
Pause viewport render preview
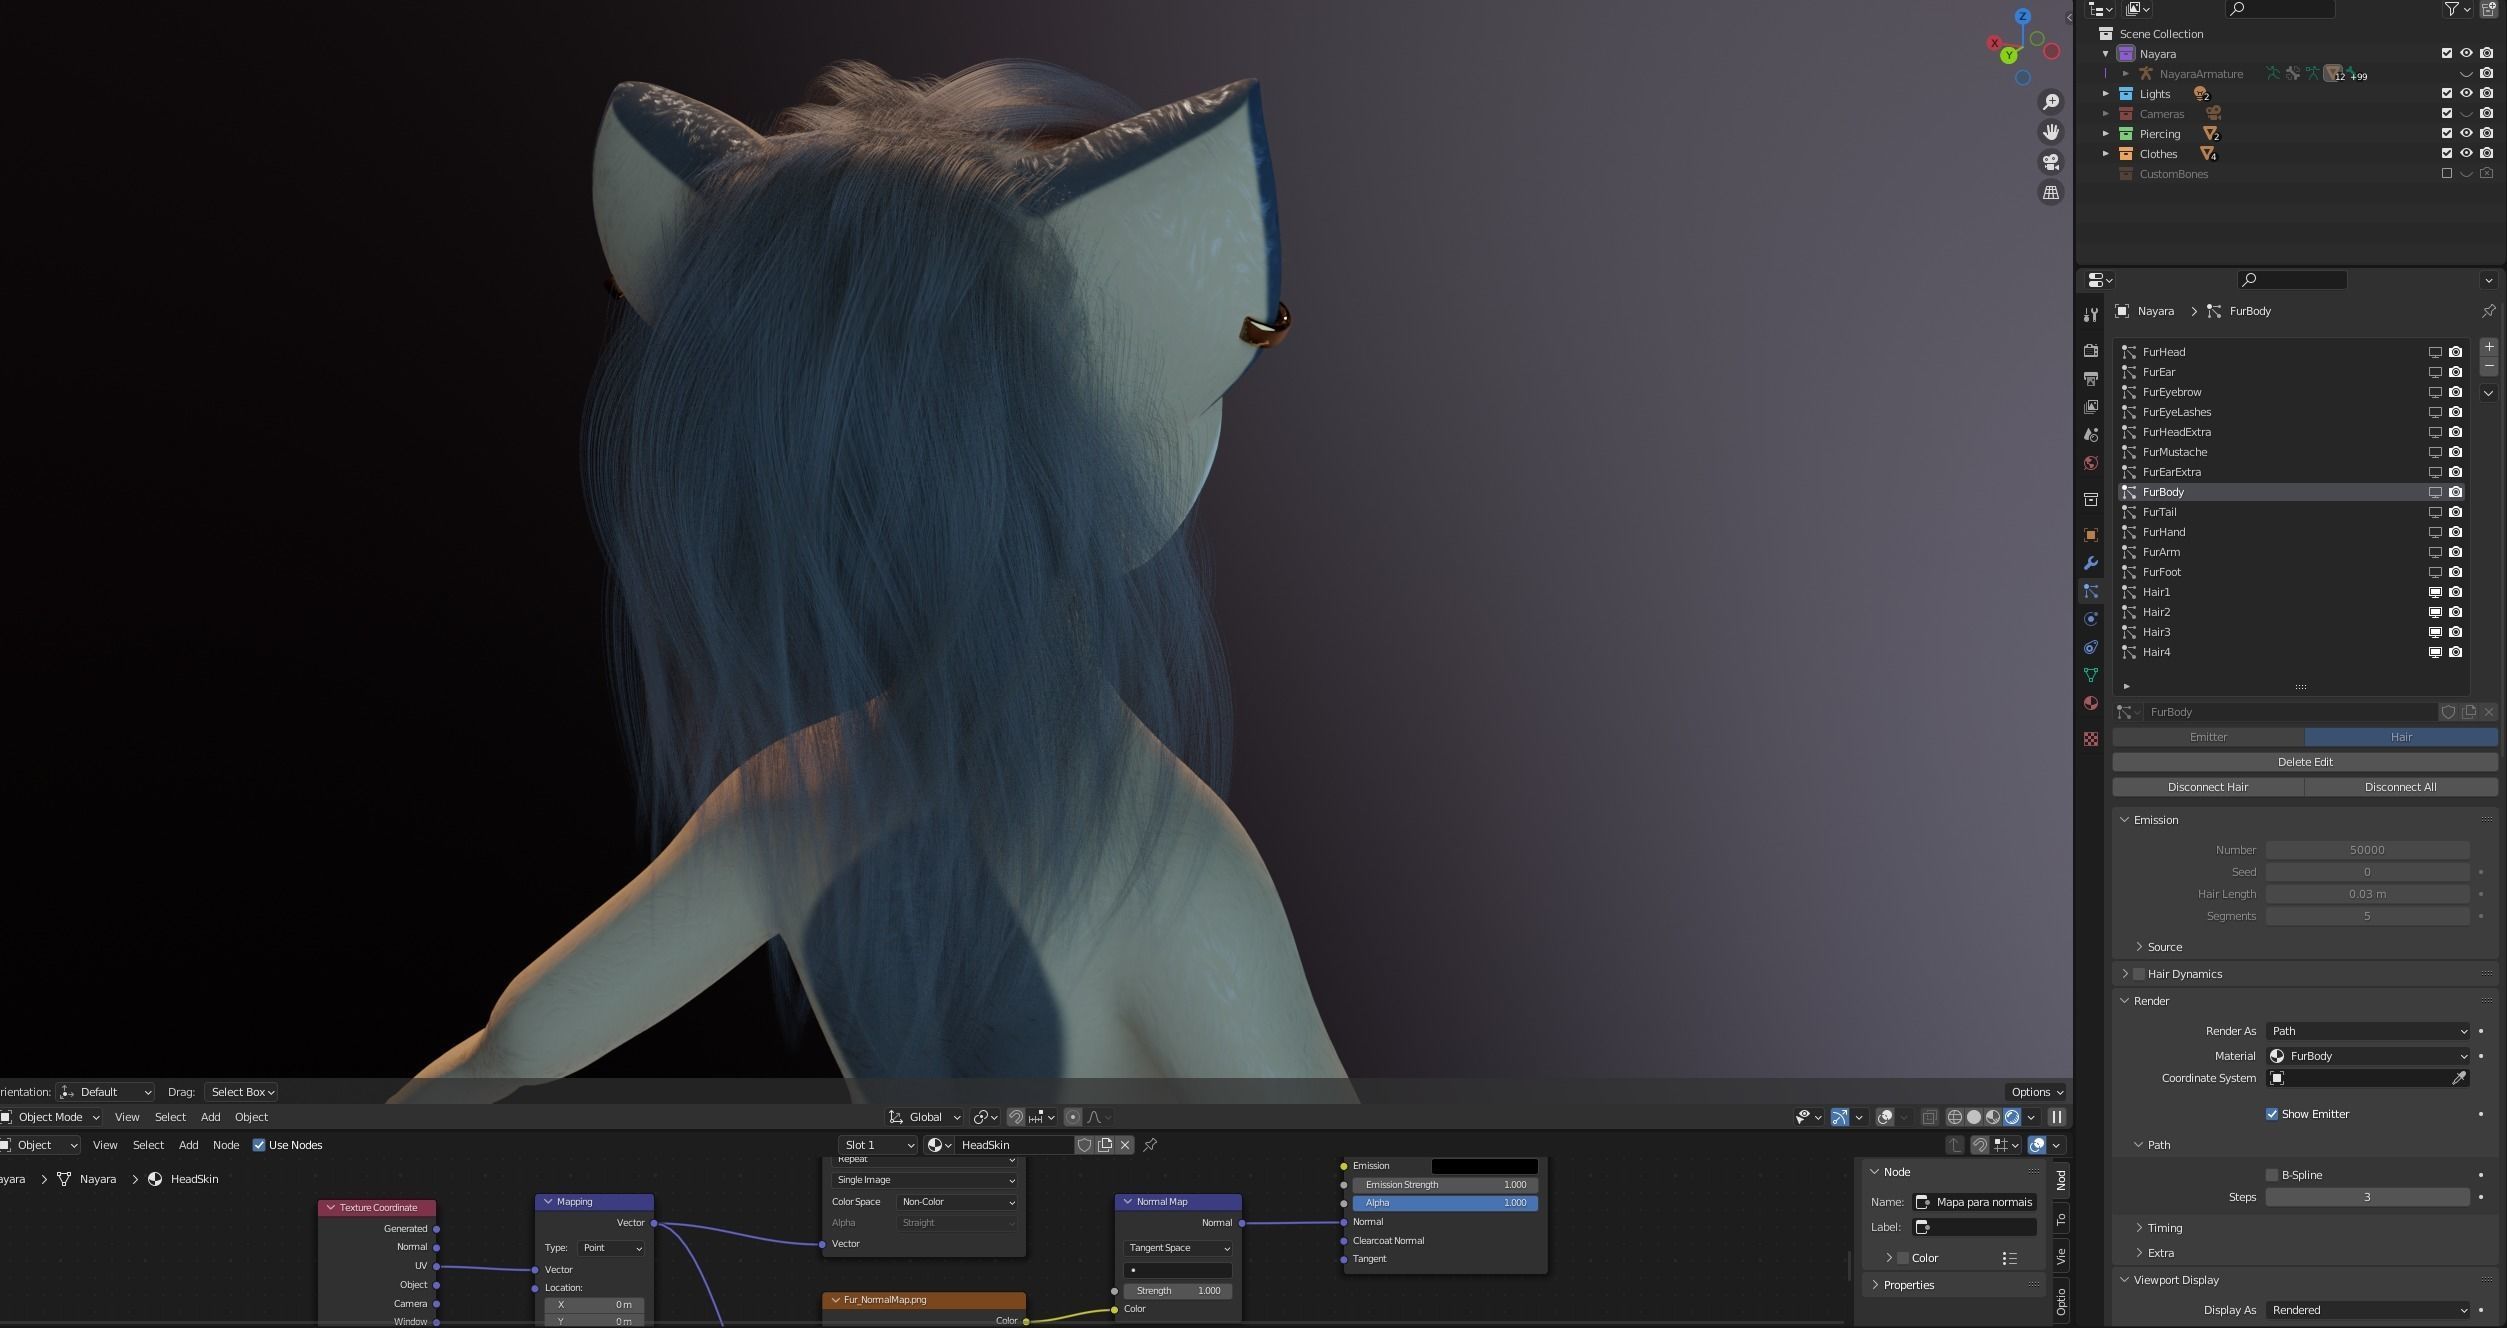click(2057, 1117)
